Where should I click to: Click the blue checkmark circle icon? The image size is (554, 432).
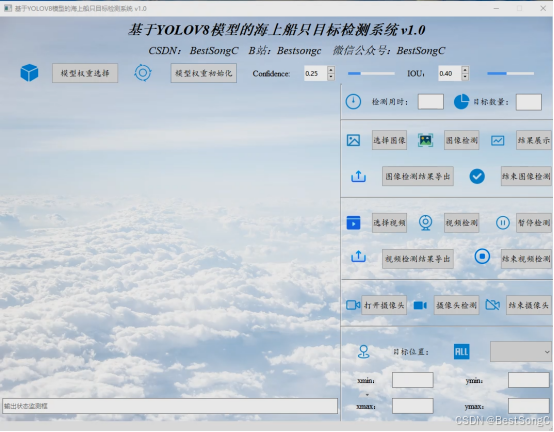(x=477, y=176)
